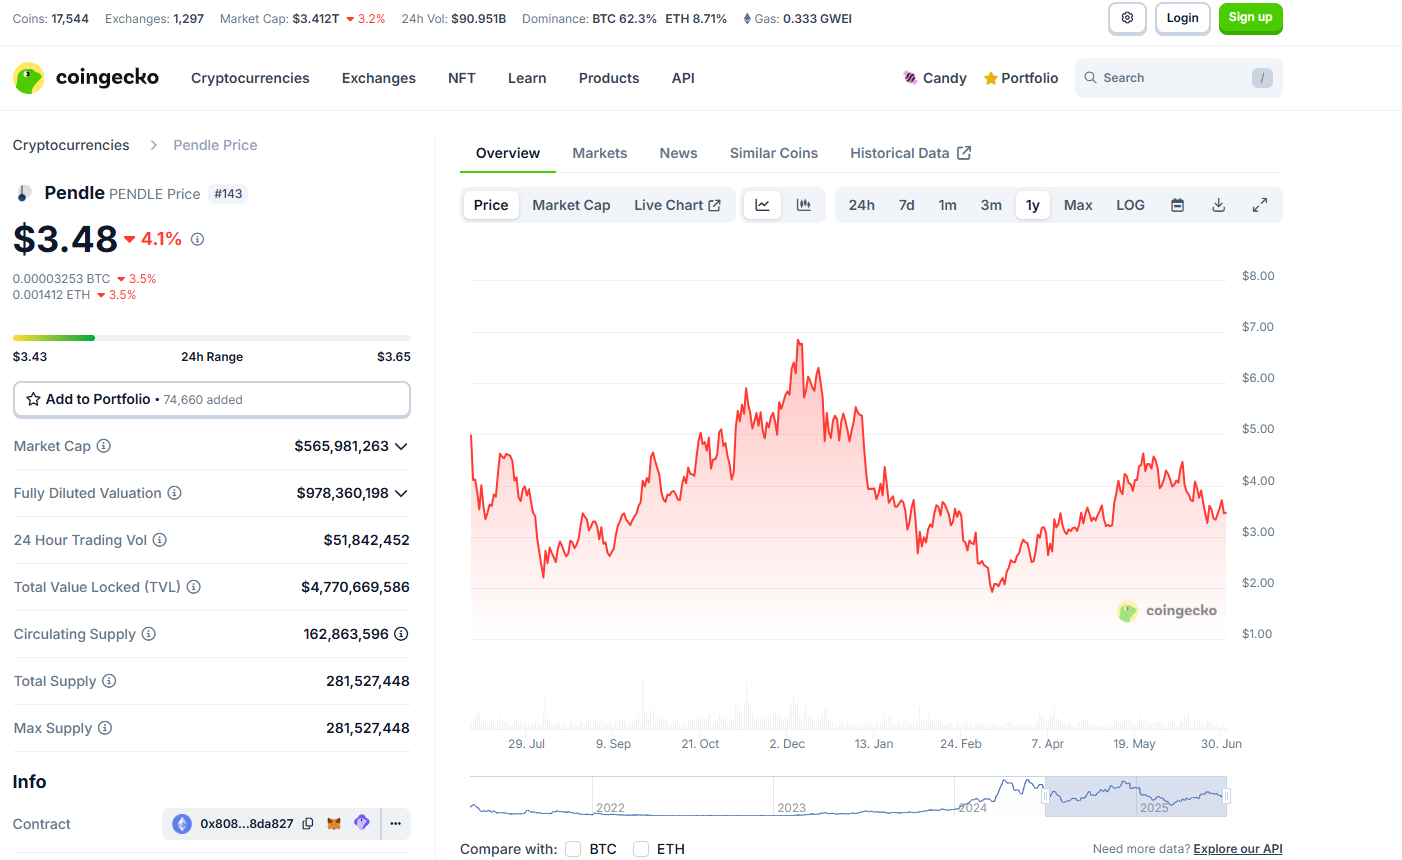Viewport: 1402px width, 860px height.
Task: Switch to the Overview tab
Action: pyautogui.click(x=508, y=153)
